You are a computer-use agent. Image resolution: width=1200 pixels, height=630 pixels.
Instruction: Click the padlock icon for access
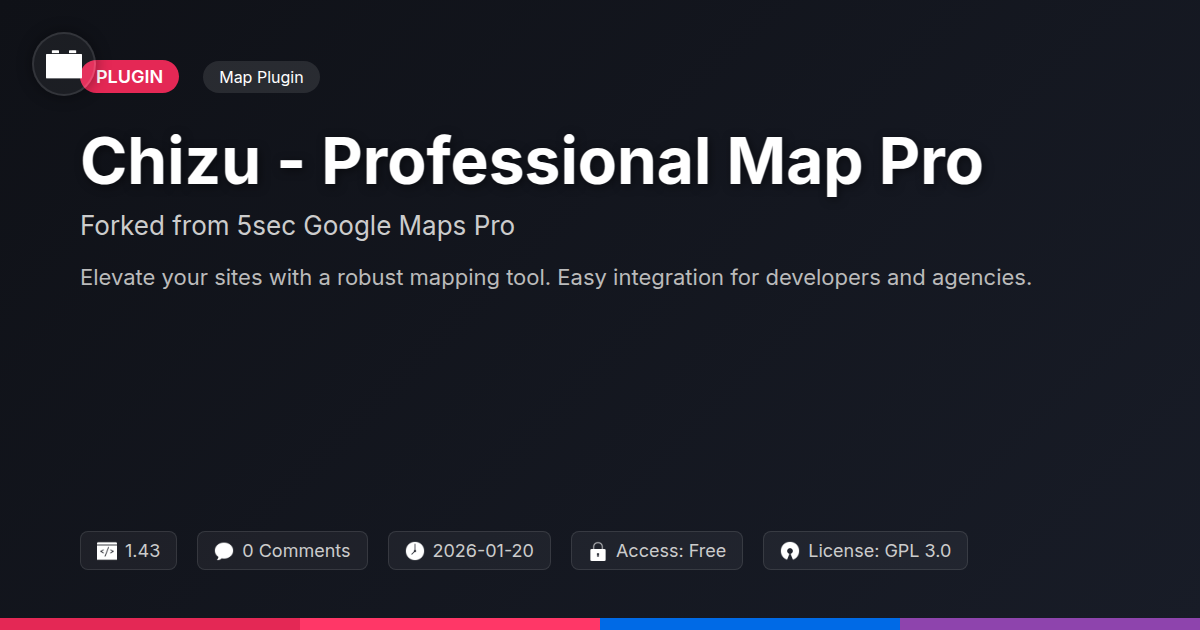coord(598,551)
